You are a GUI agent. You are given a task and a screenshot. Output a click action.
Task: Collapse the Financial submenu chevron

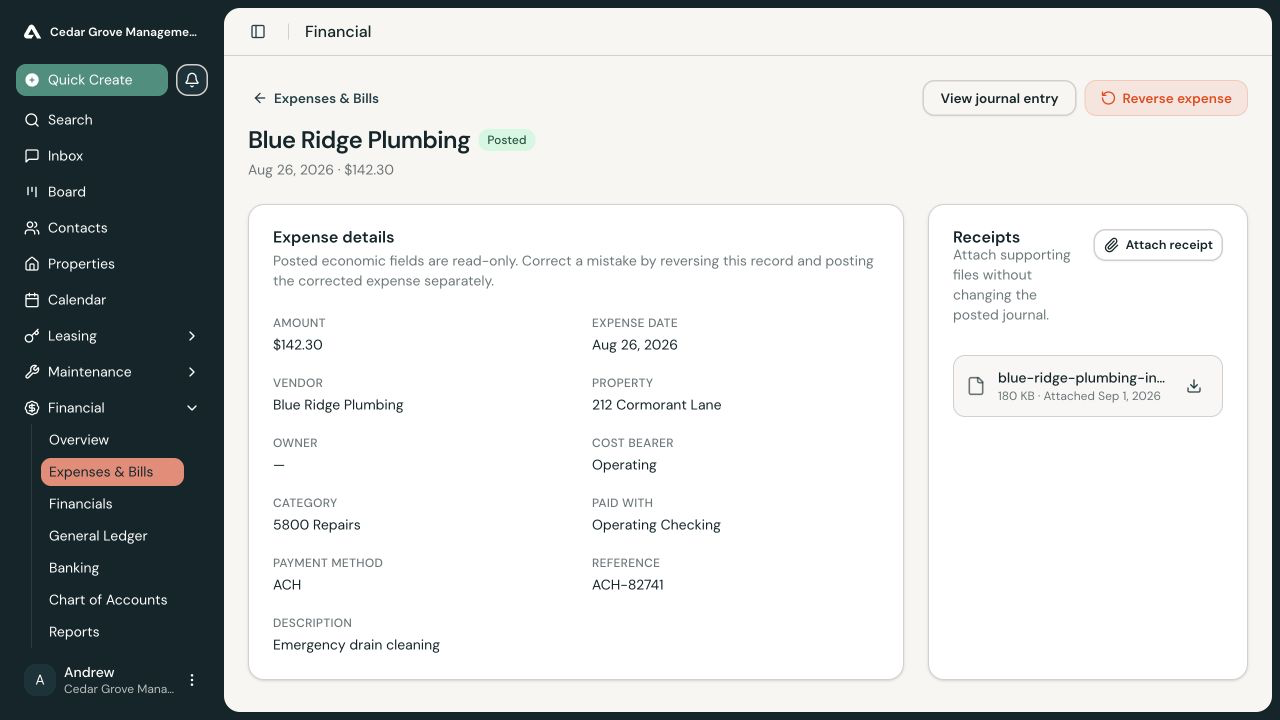(192, 408)
